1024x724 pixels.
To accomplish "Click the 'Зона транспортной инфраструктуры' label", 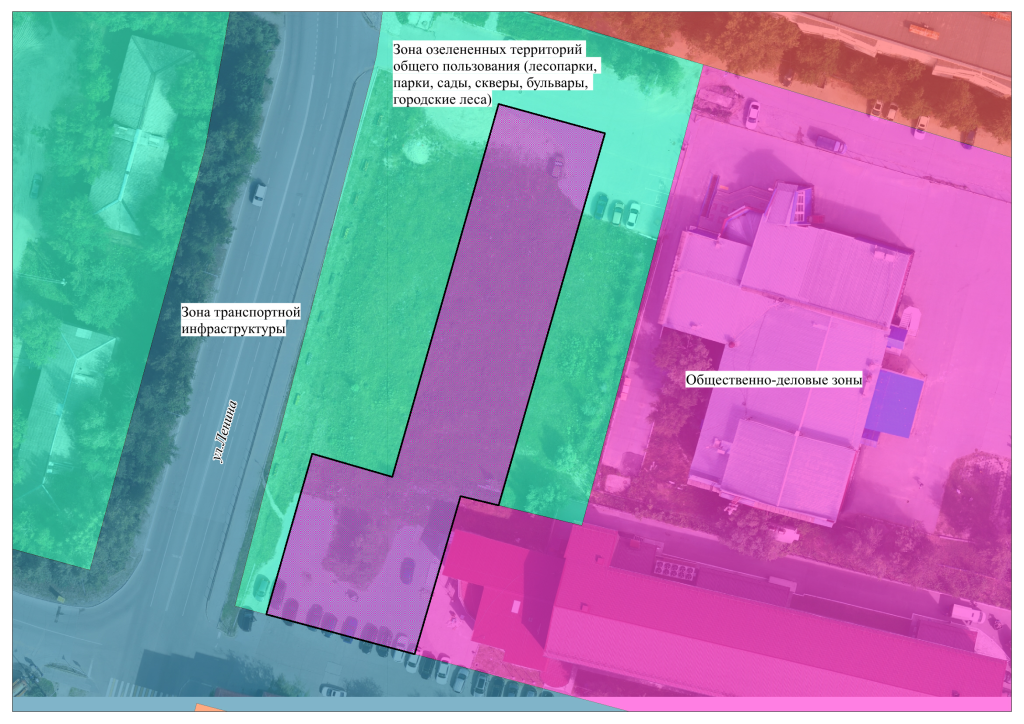I will coord(241,320).
